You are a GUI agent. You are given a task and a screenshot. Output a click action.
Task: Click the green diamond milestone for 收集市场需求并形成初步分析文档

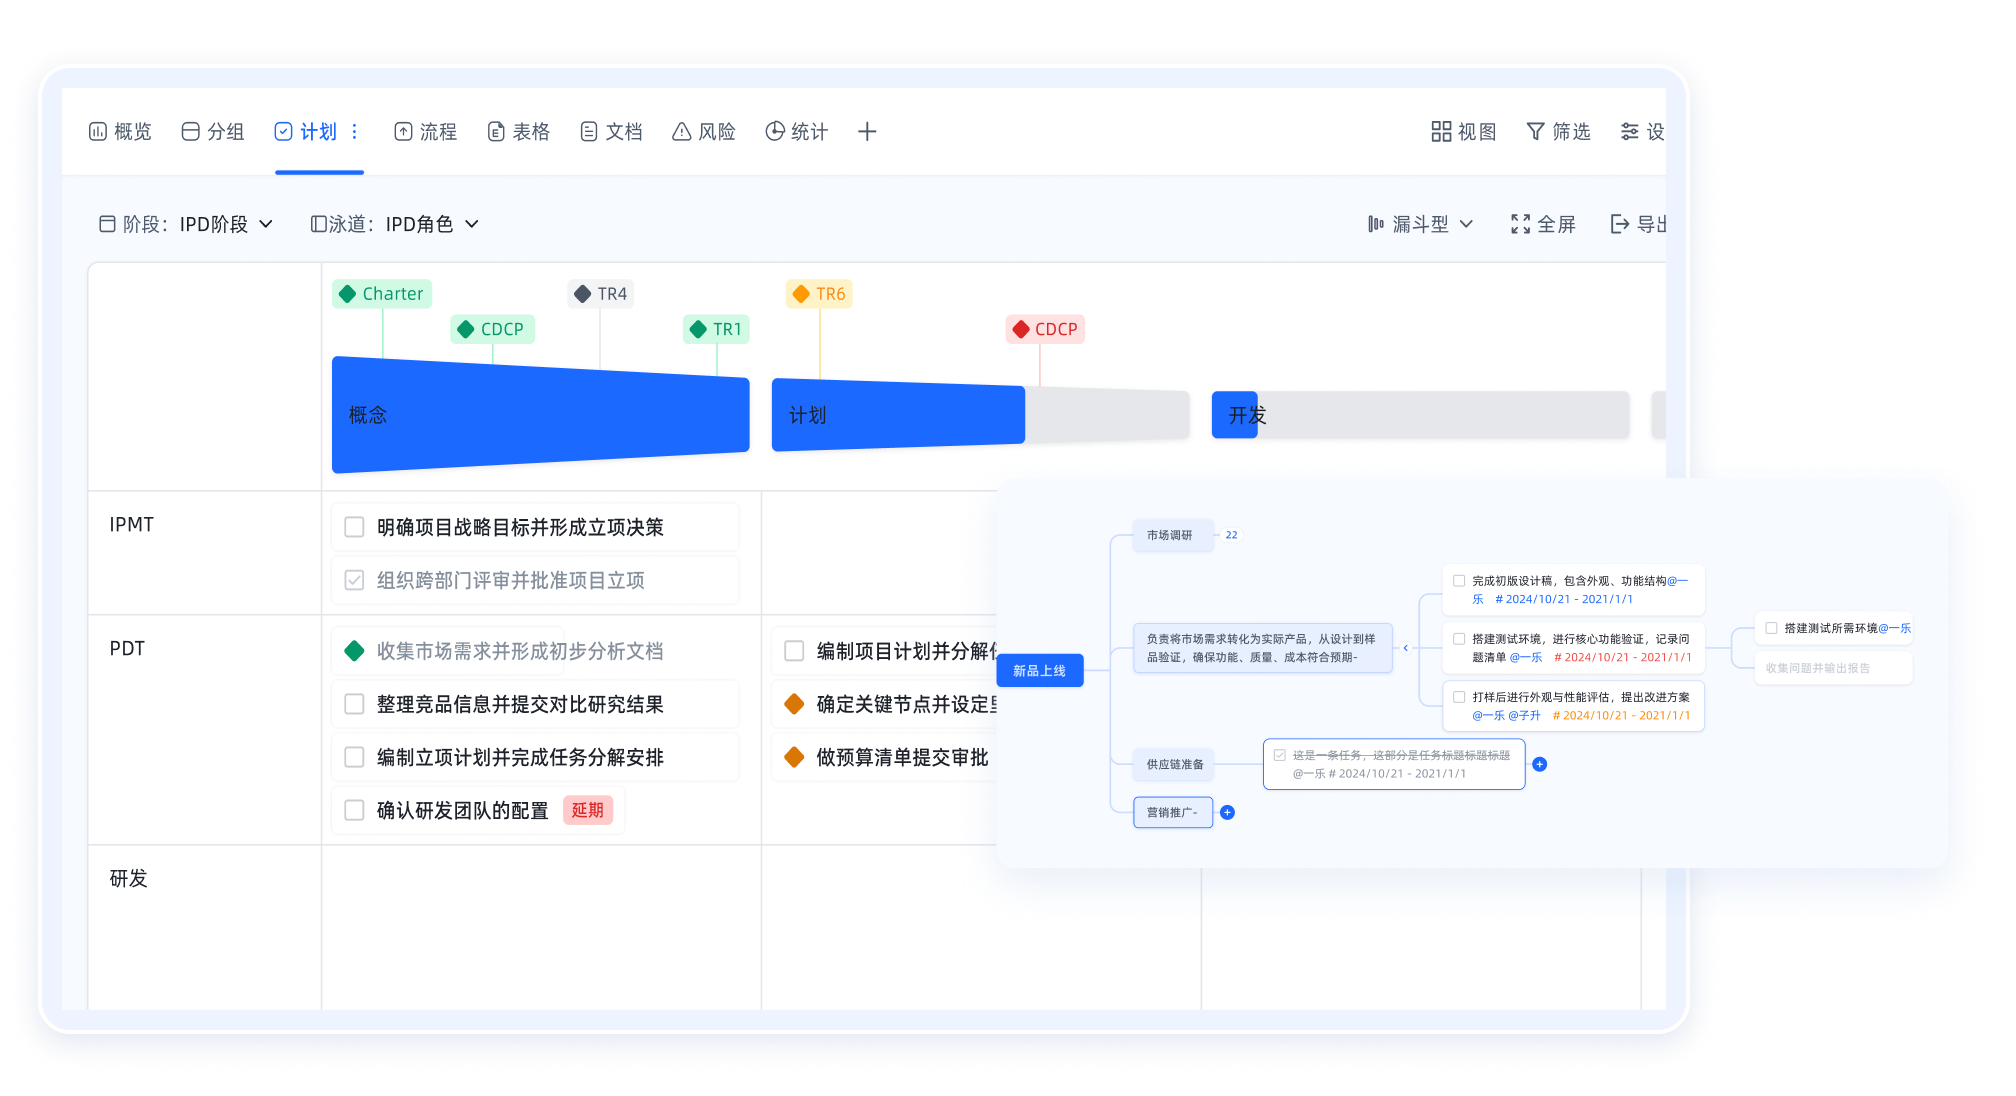[354, 651]
